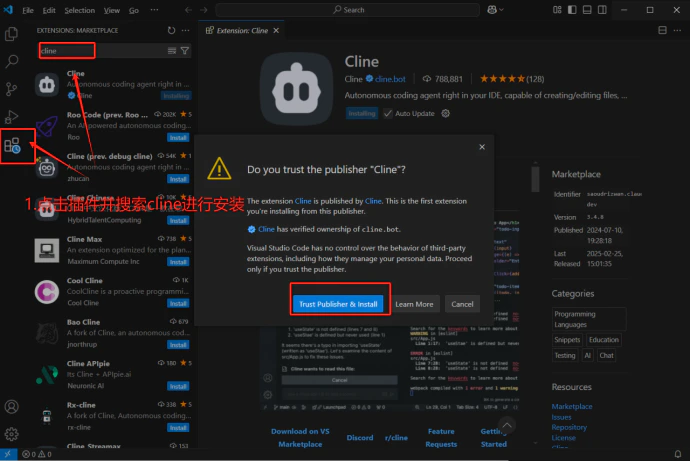Click the command center Search box

coord(348,10)
